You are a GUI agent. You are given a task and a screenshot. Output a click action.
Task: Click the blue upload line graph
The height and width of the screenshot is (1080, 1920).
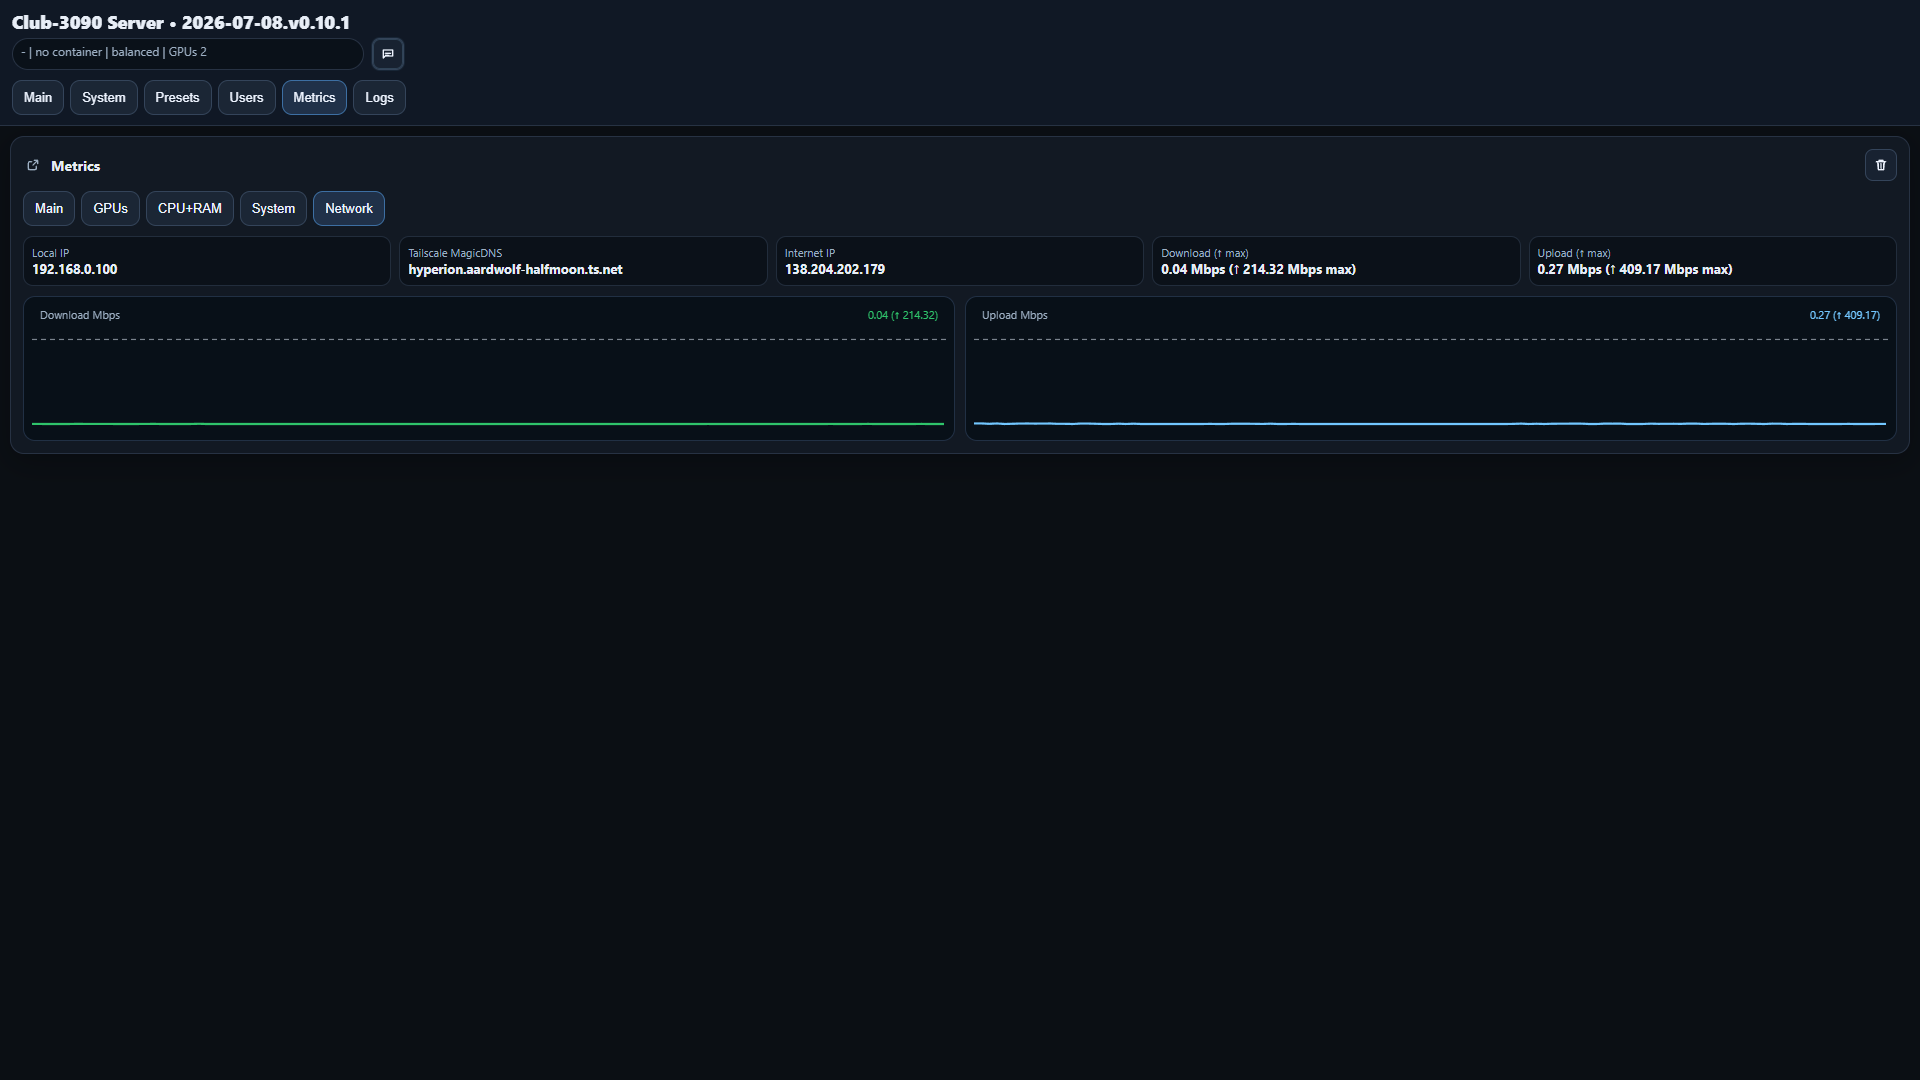click(x=1430, y=424)
